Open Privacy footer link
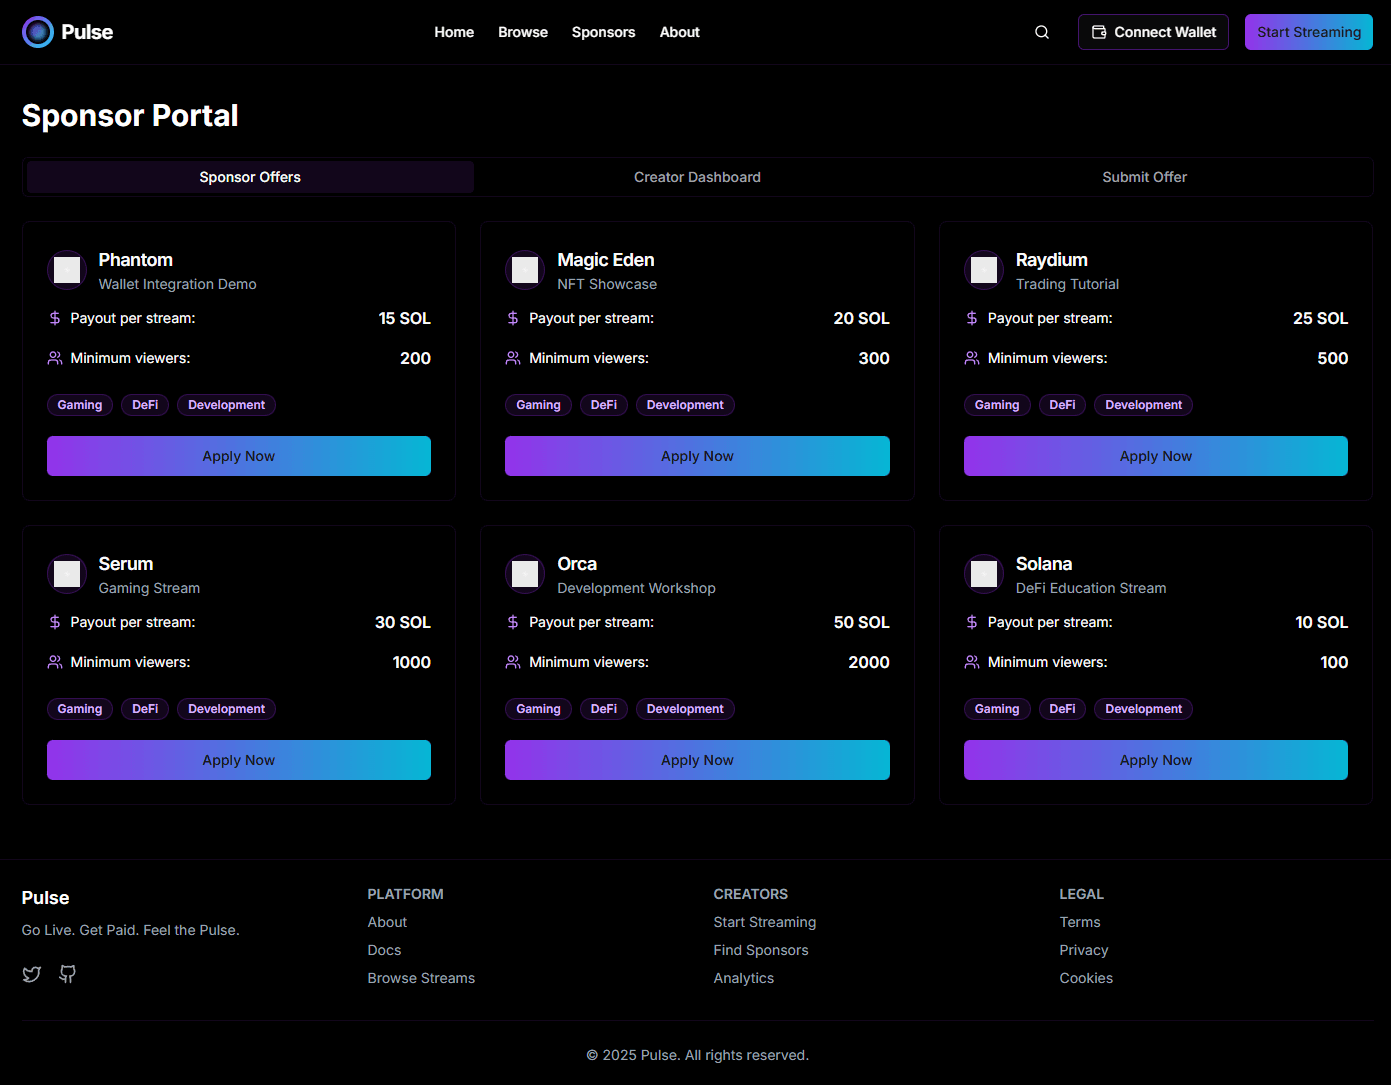This screenshot has height=1085, width=1391. point(1084,950)
